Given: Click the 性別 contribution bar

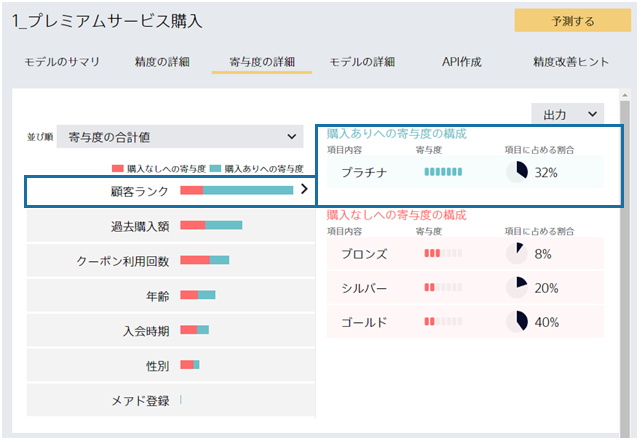Looking at the screenshot, I should [x=190, y=365].
